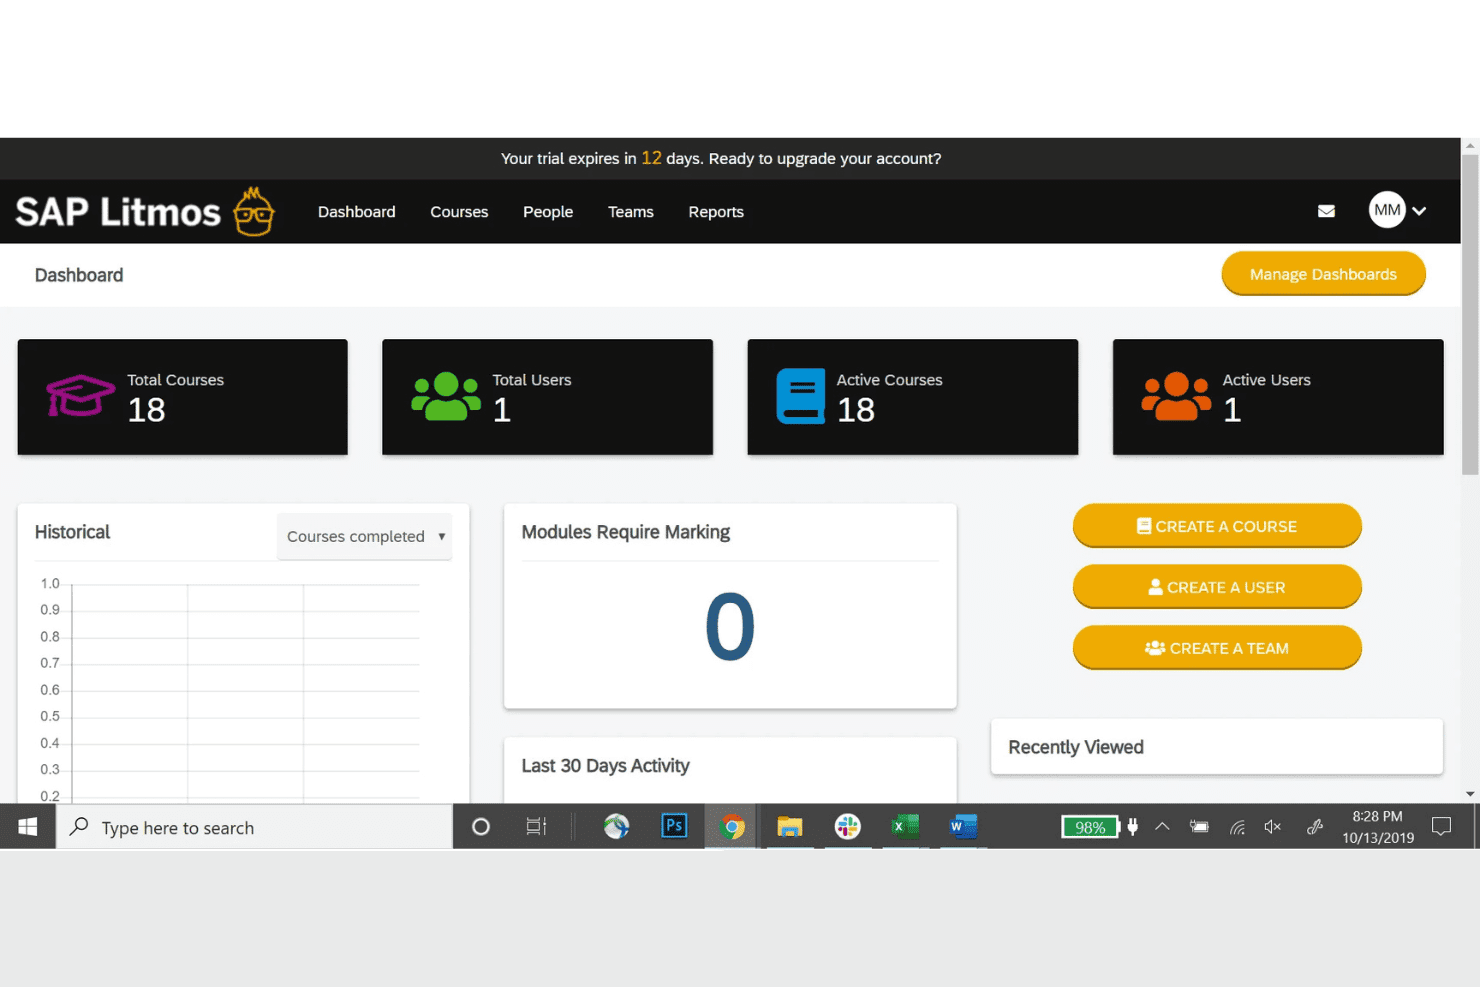This screenshot has width=1480, height=987.
Task: Click the trial expires upgrade message
Action: (721, 158)
